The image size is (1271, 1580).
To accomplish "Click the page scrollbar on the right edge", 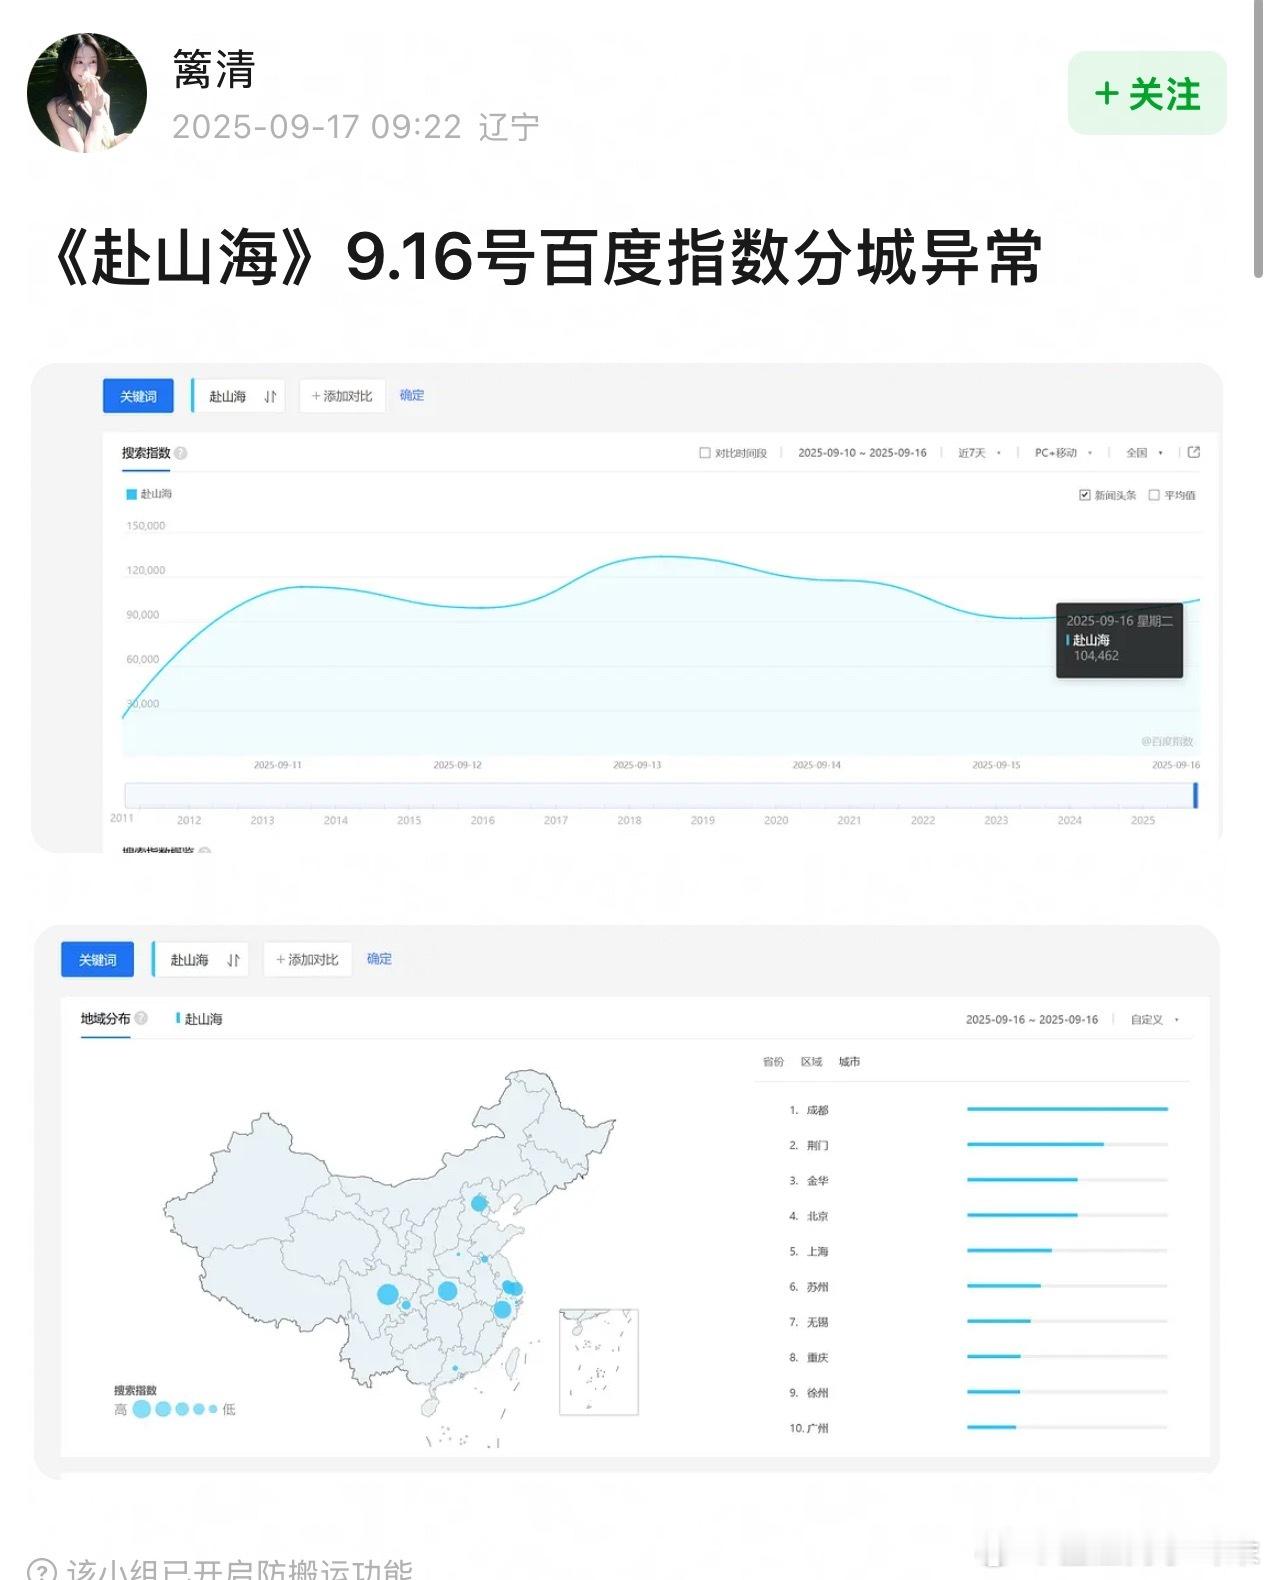I will click(1258, 140).
